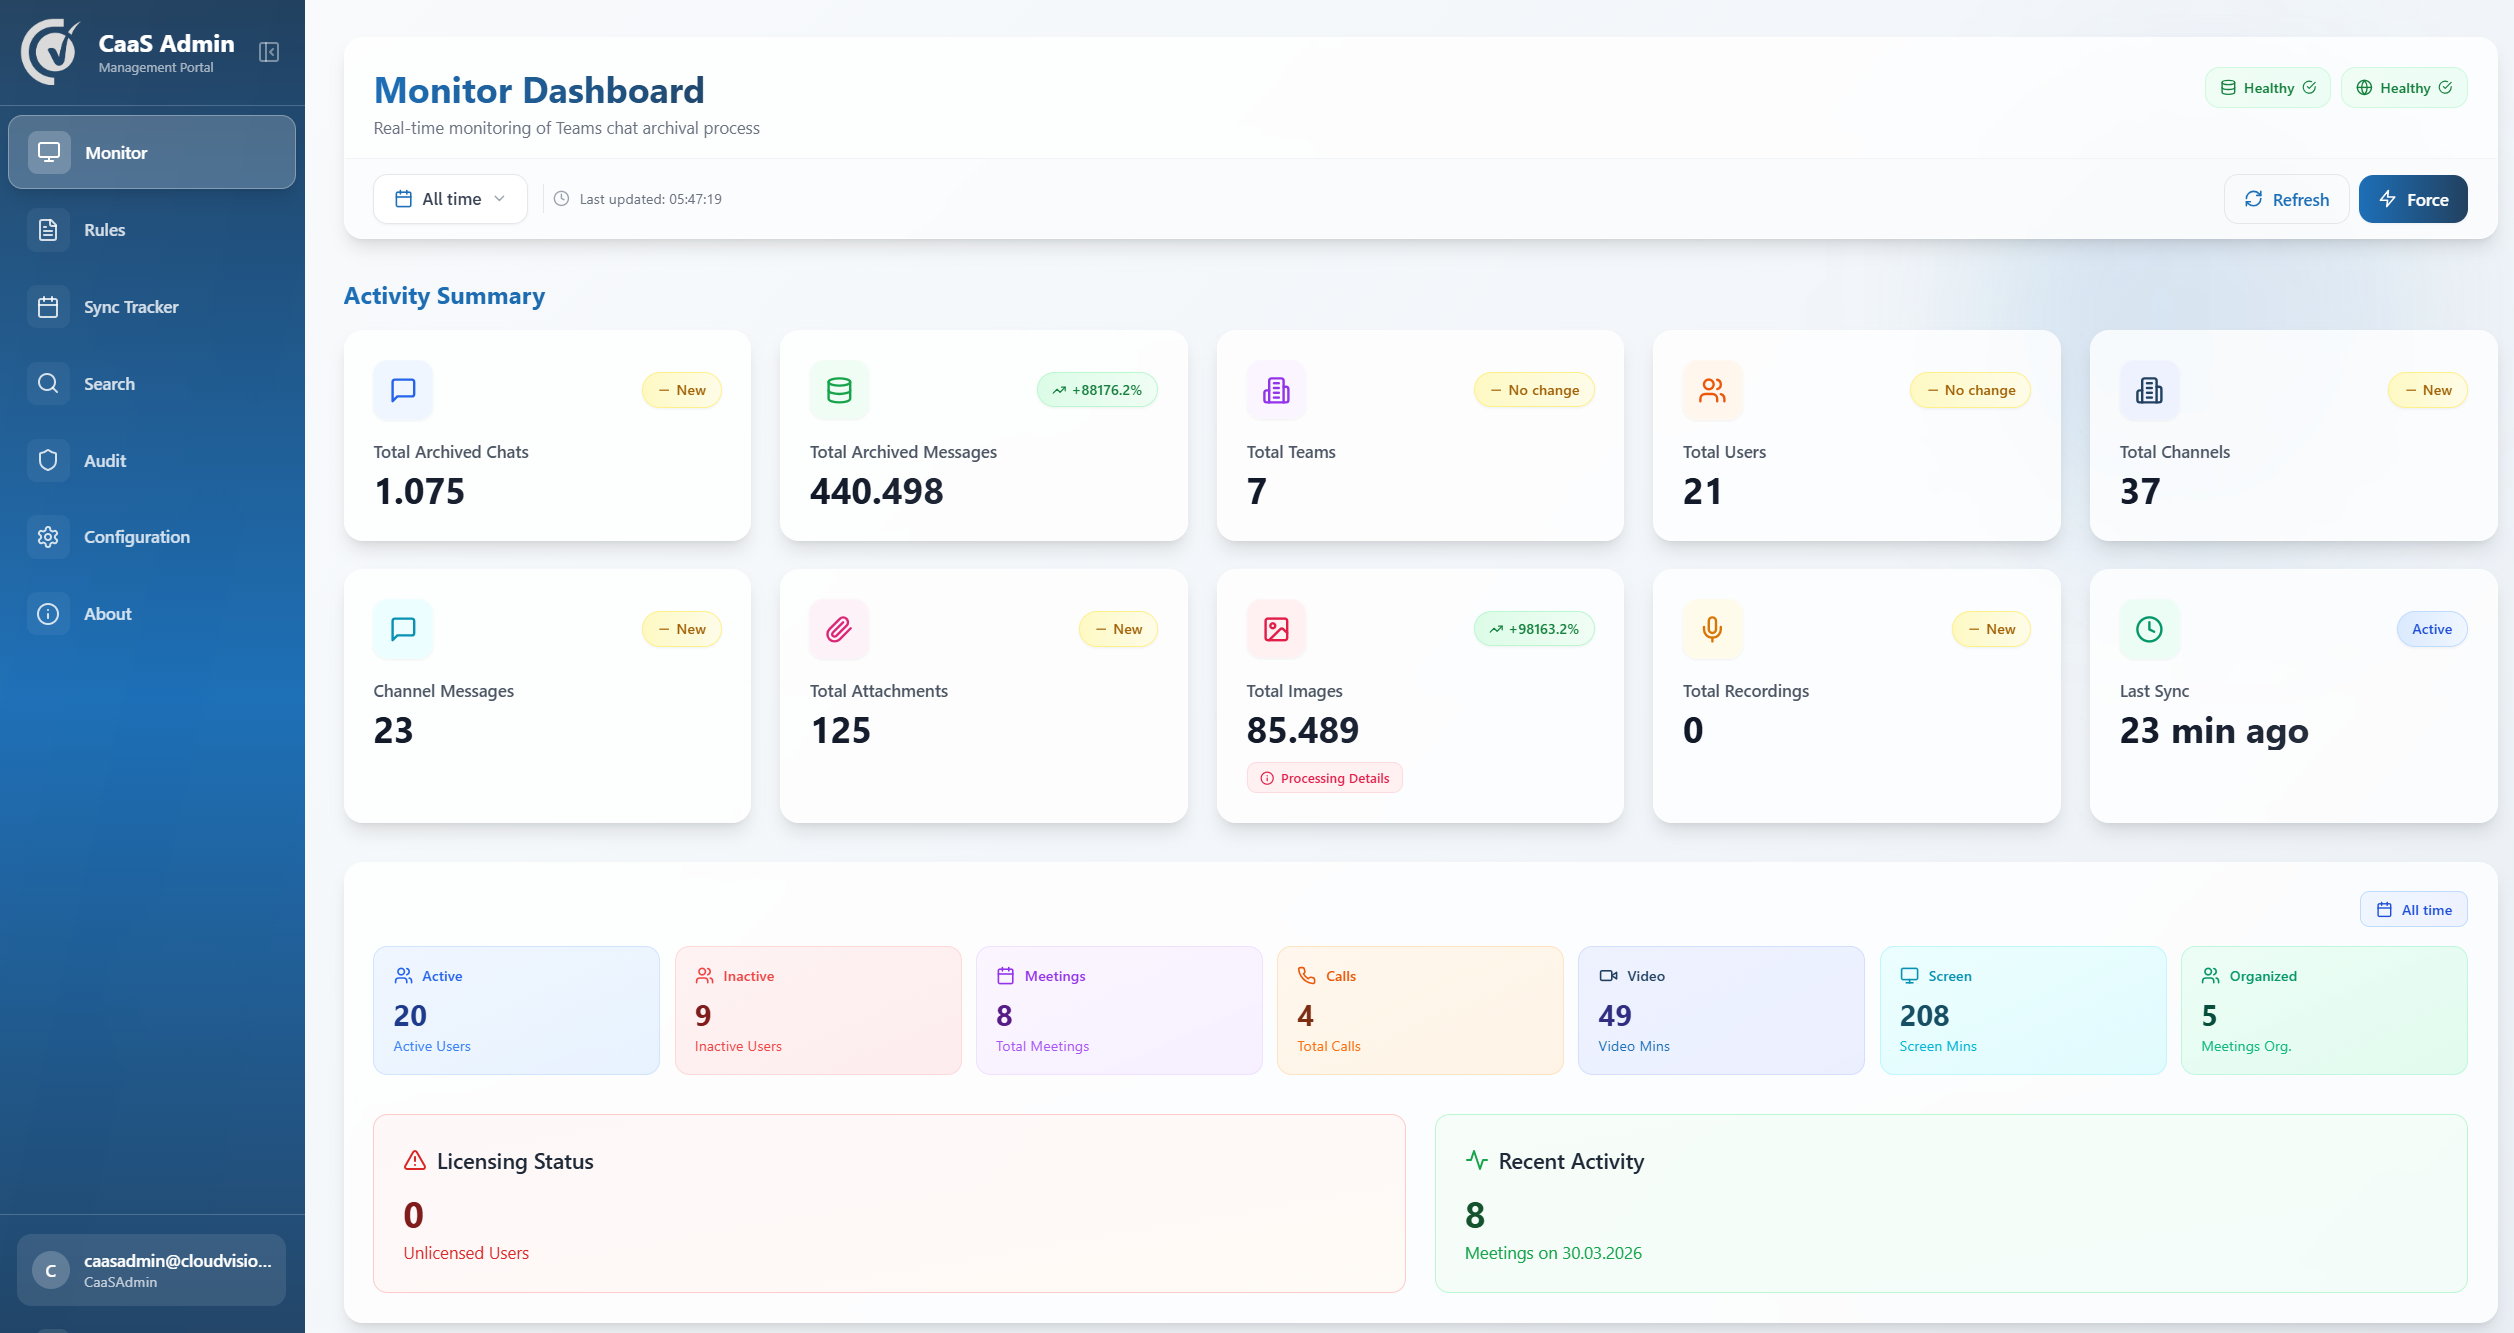Open Configuration via the gear icon
This screenshot has height=1333, width=2514.
(x=50, y=537)
